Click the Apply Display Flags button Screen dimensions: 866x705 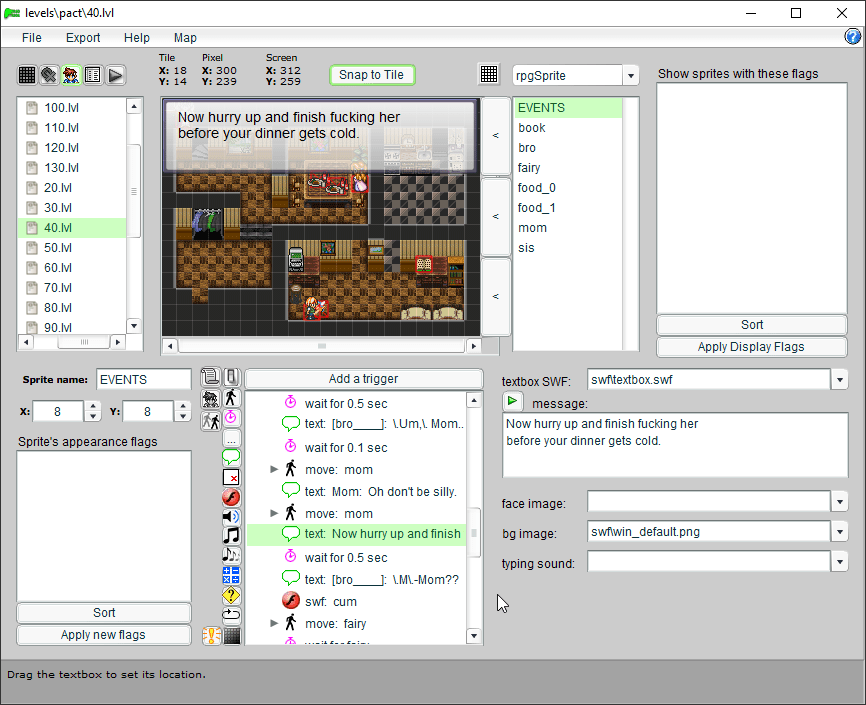tap(751, 347)
